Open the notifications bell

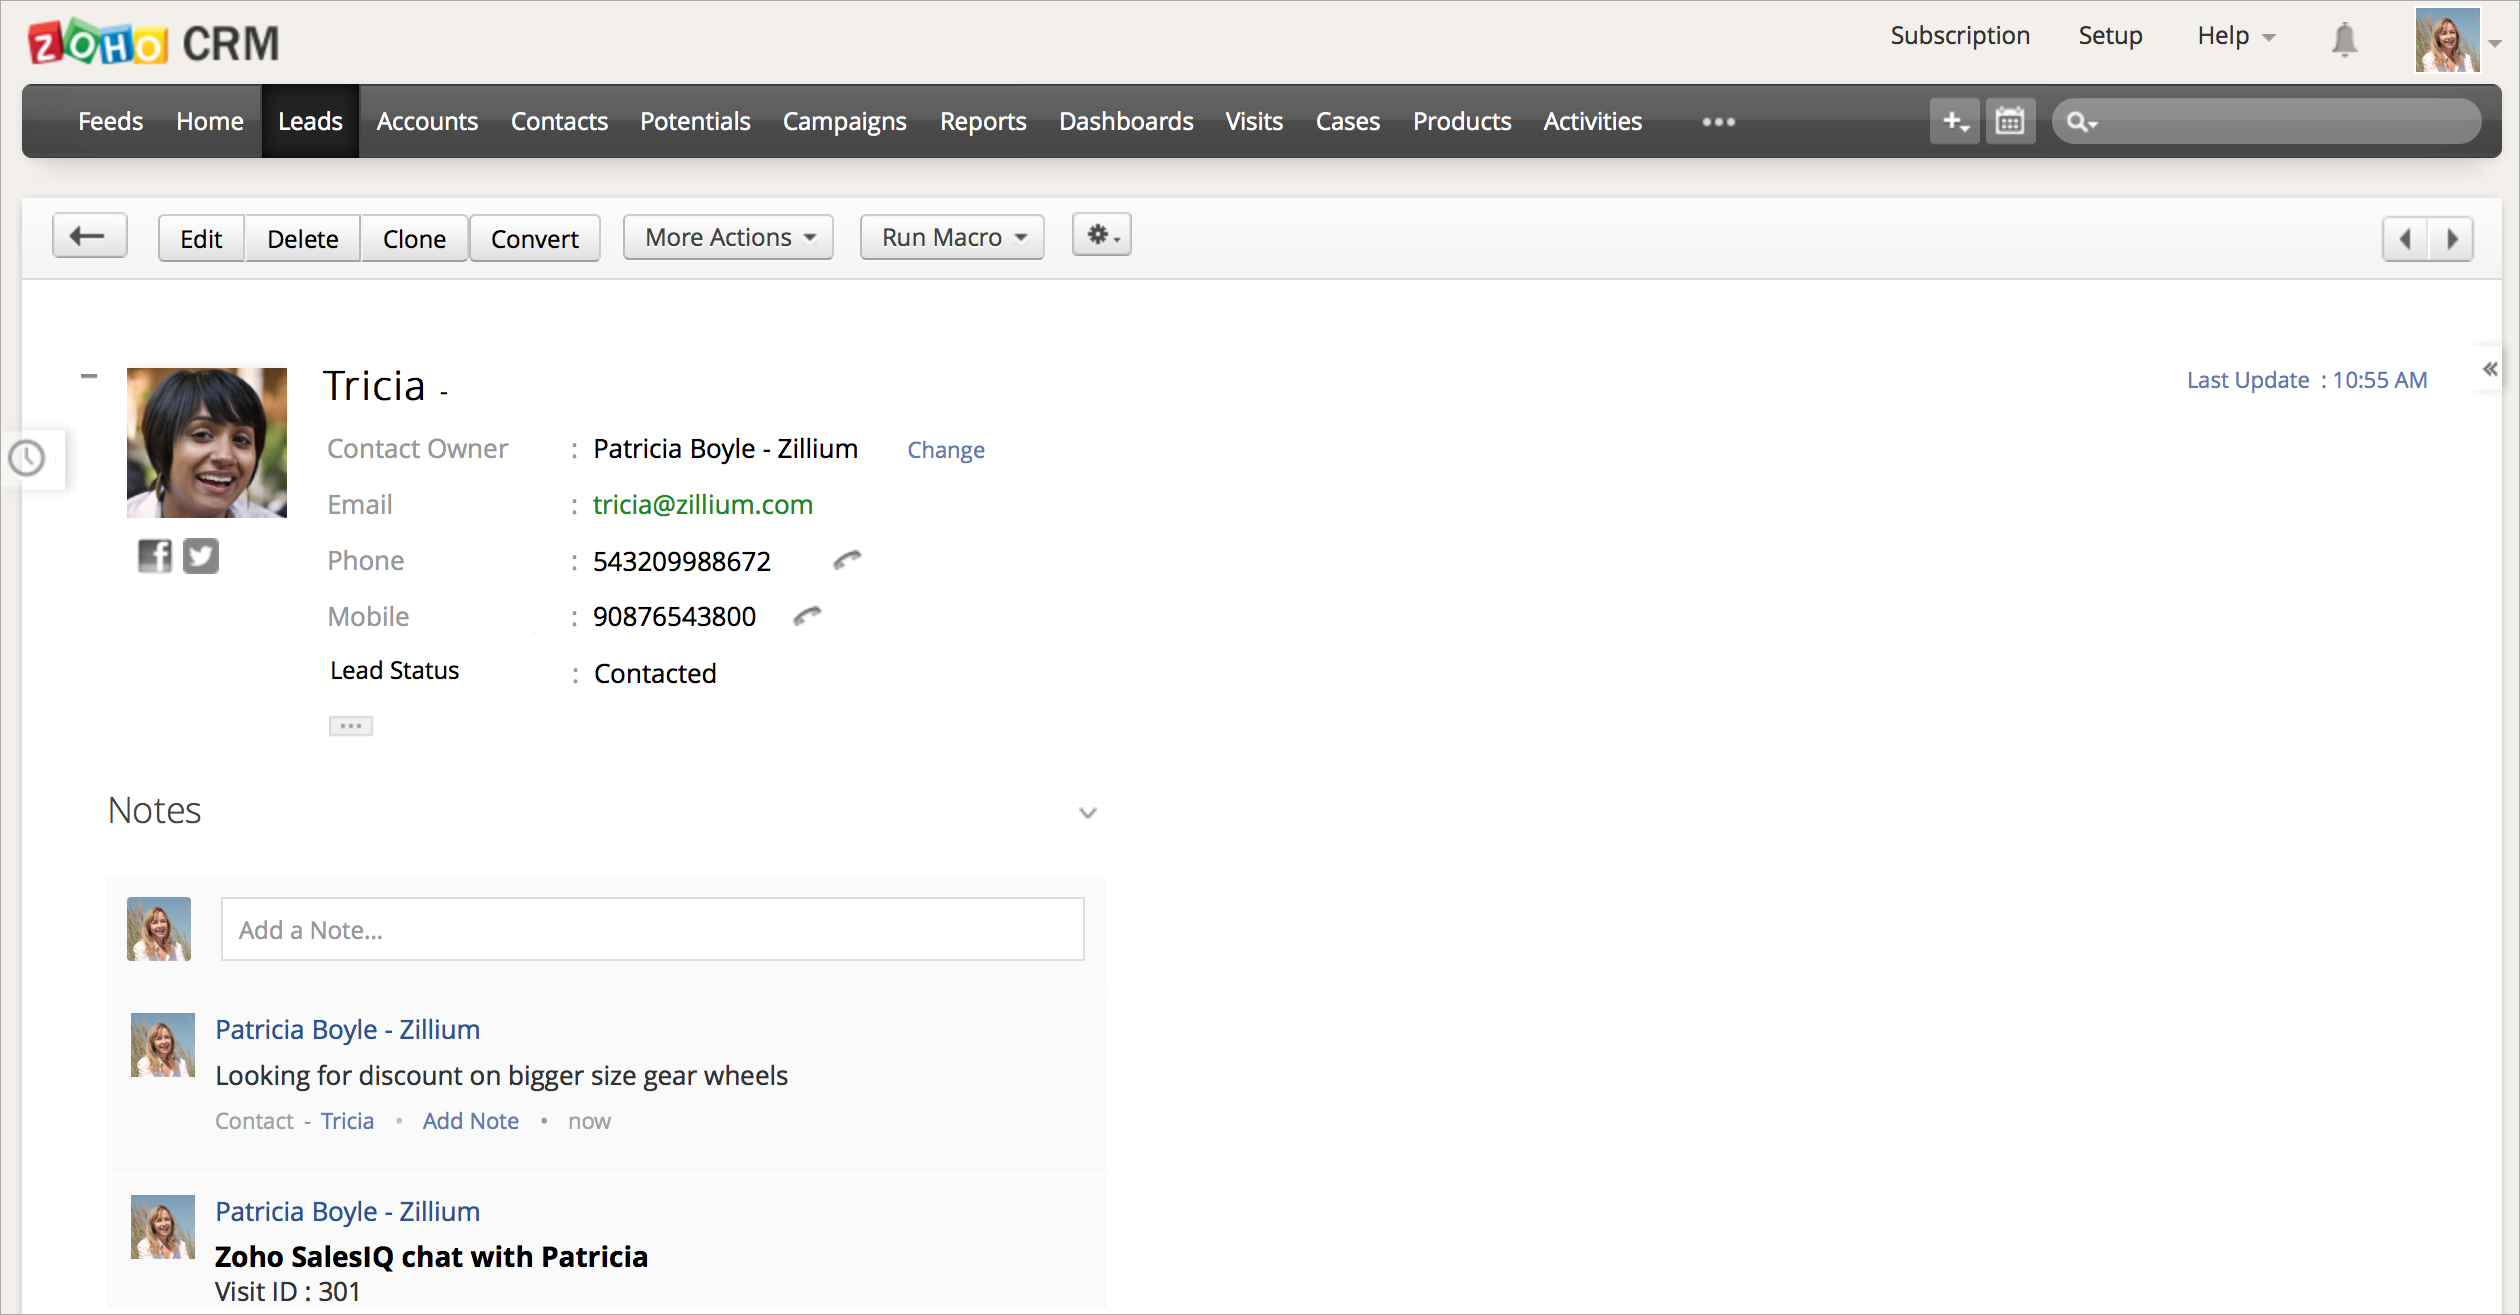2344,40
